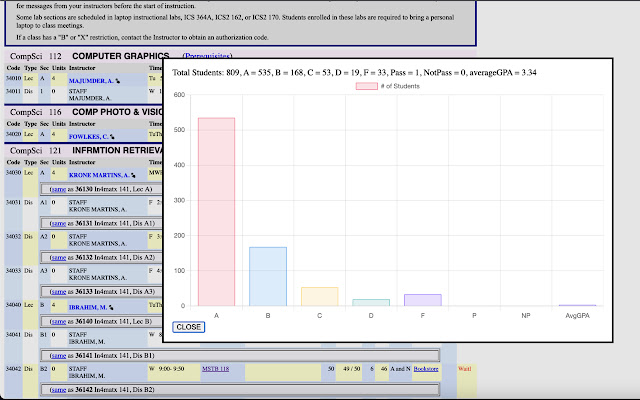This screenshot has width=640, height=400.
Task: Click the 'CompSci 116' heading
Action: (x=36, y=112)
